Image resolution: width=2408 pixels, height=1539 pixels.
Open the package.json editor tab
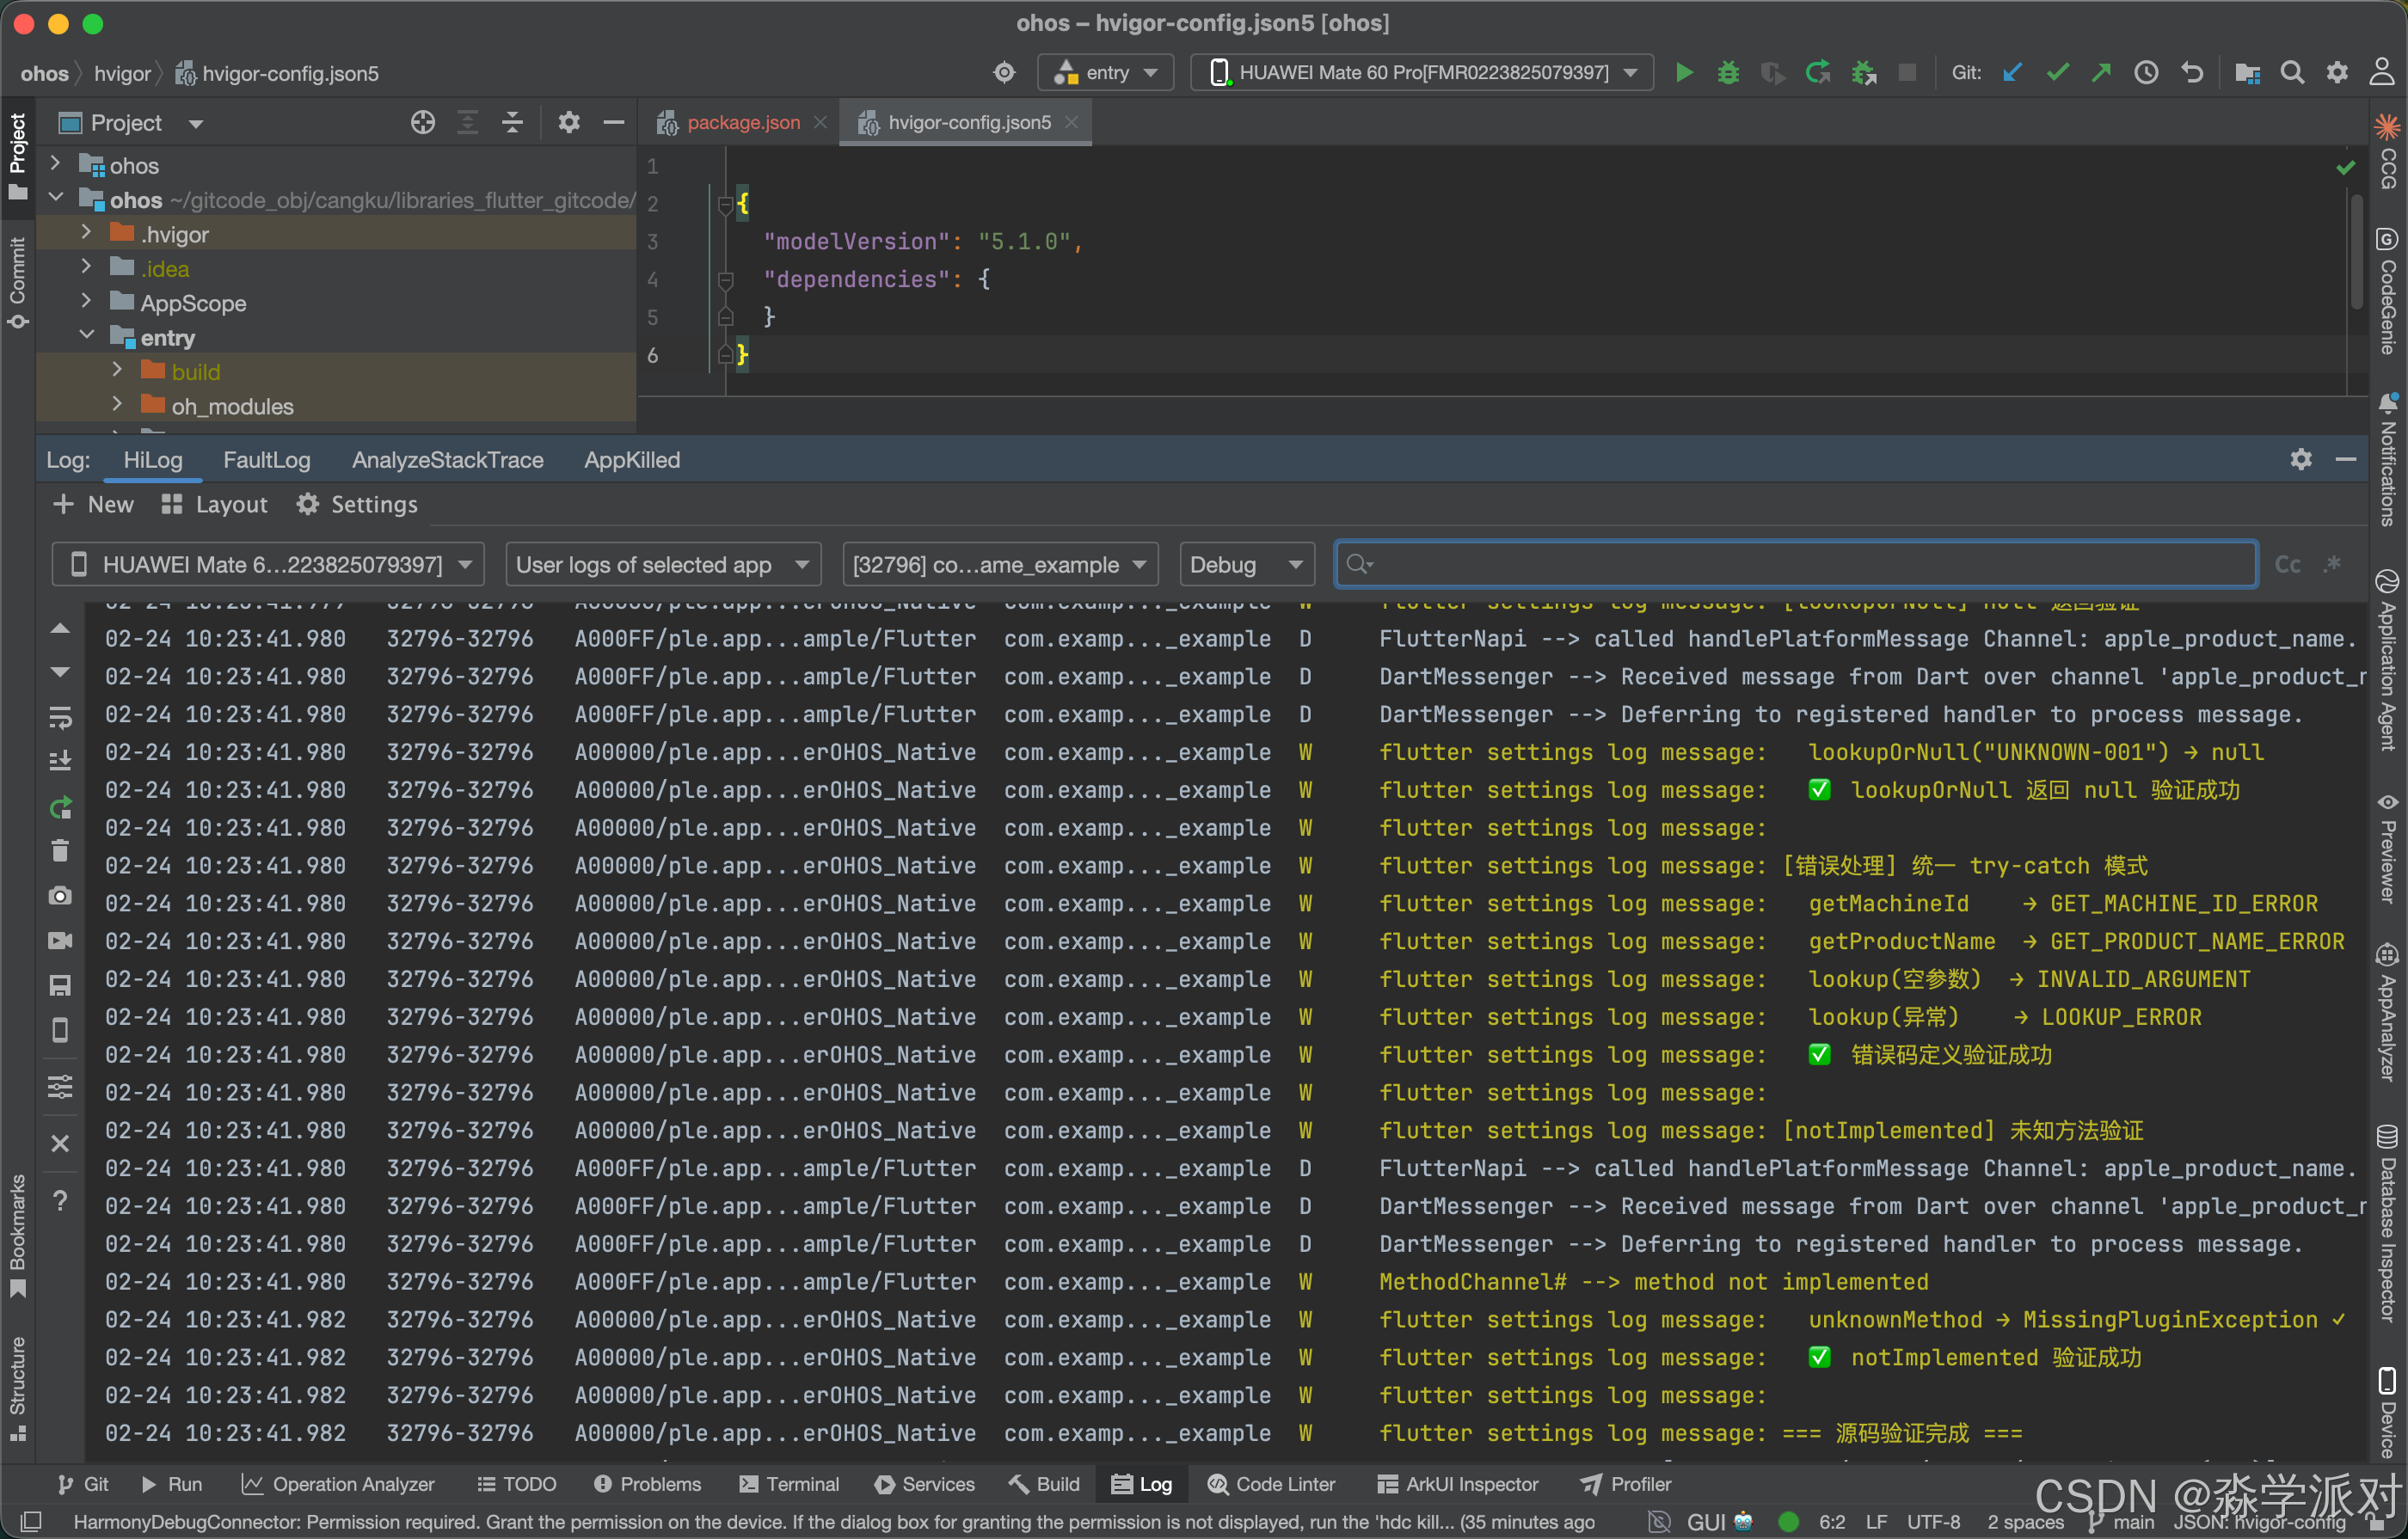click(x=742, y=122)
